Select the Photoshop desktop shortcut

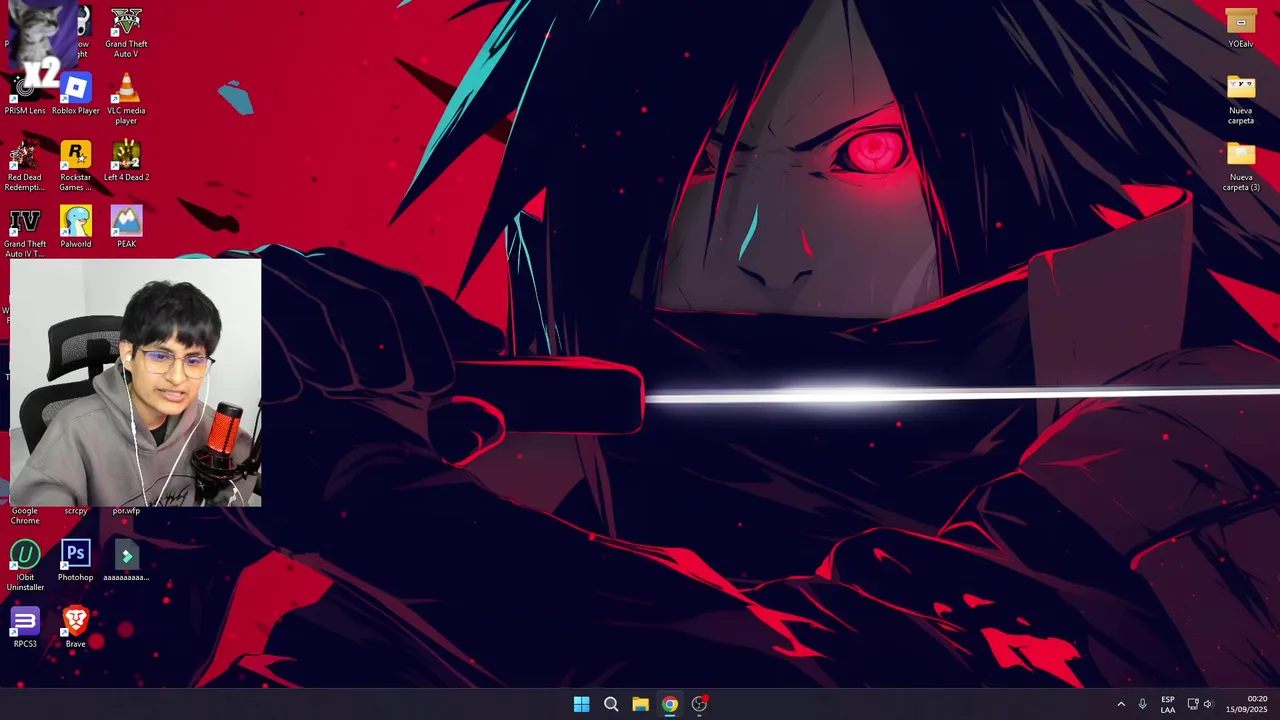(x=75, y=561)
